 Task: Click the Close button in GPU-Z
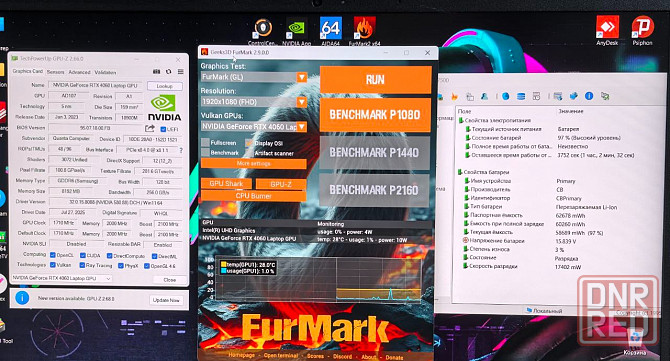click(170, 279)
